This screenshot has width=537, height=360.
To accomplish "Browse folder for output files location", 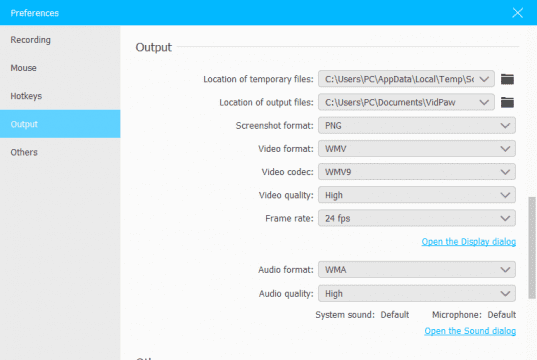I will (507, 102).
